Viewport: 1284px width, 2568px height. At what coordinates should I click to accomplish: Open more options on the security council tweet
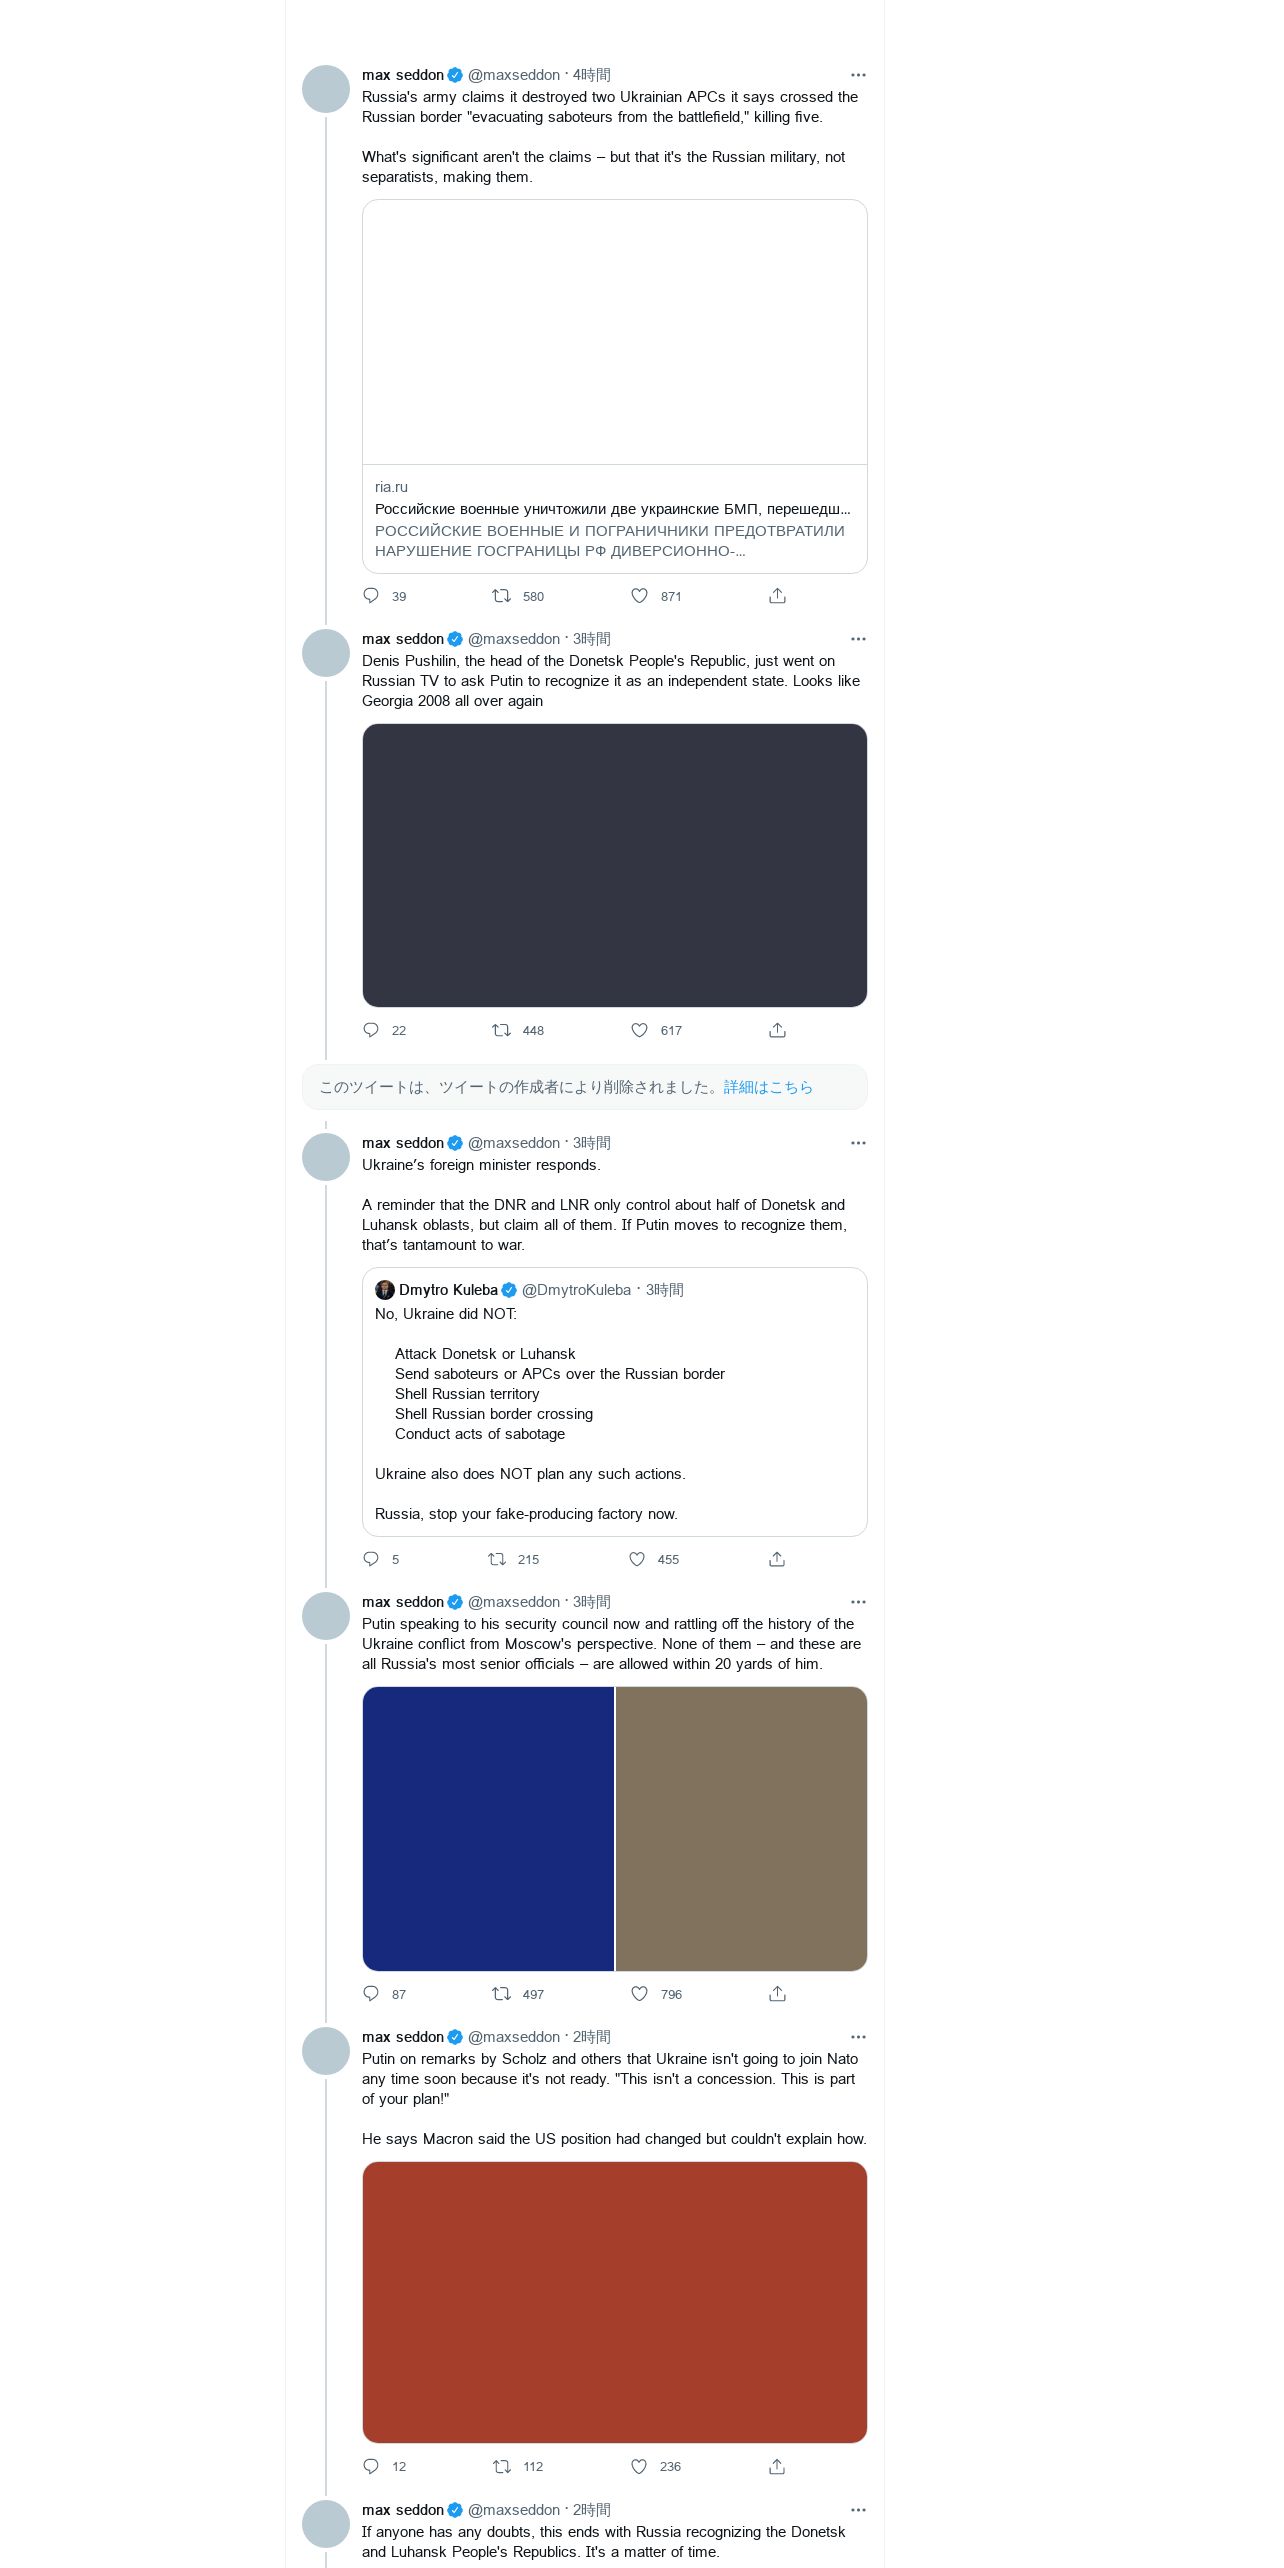click(858, 1602)
